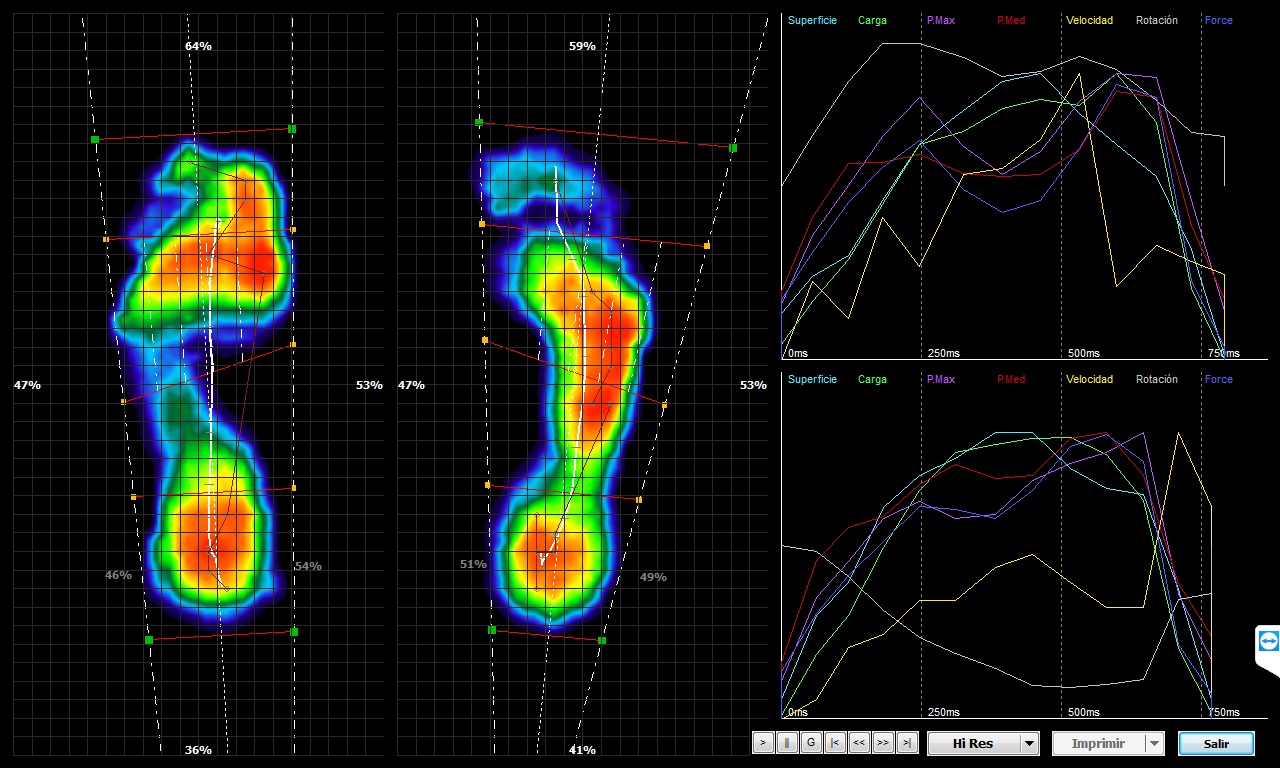Open the TeamViewer side panel icon
The height and width of the screenshot is (768, 1280).
click(x=1268, y=641)
